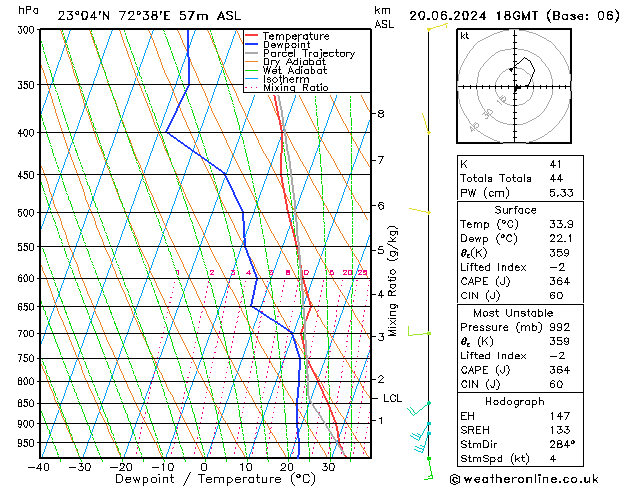Click the 'Most Unstable' section heading
Screen dimensions: 629x486
coord(513,313)
